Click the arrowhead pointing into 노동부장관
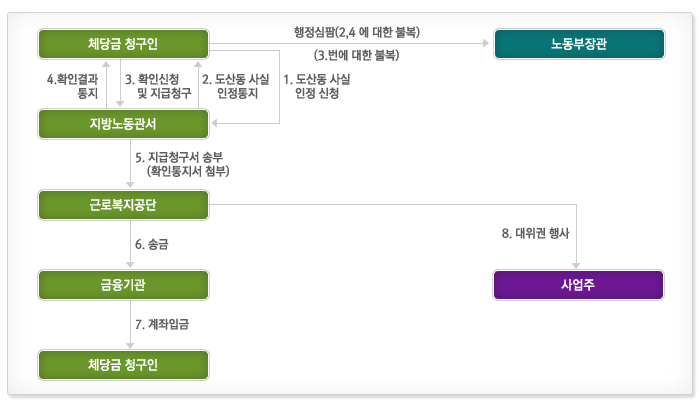Viewport: 700px width, 410px height. 487,44
